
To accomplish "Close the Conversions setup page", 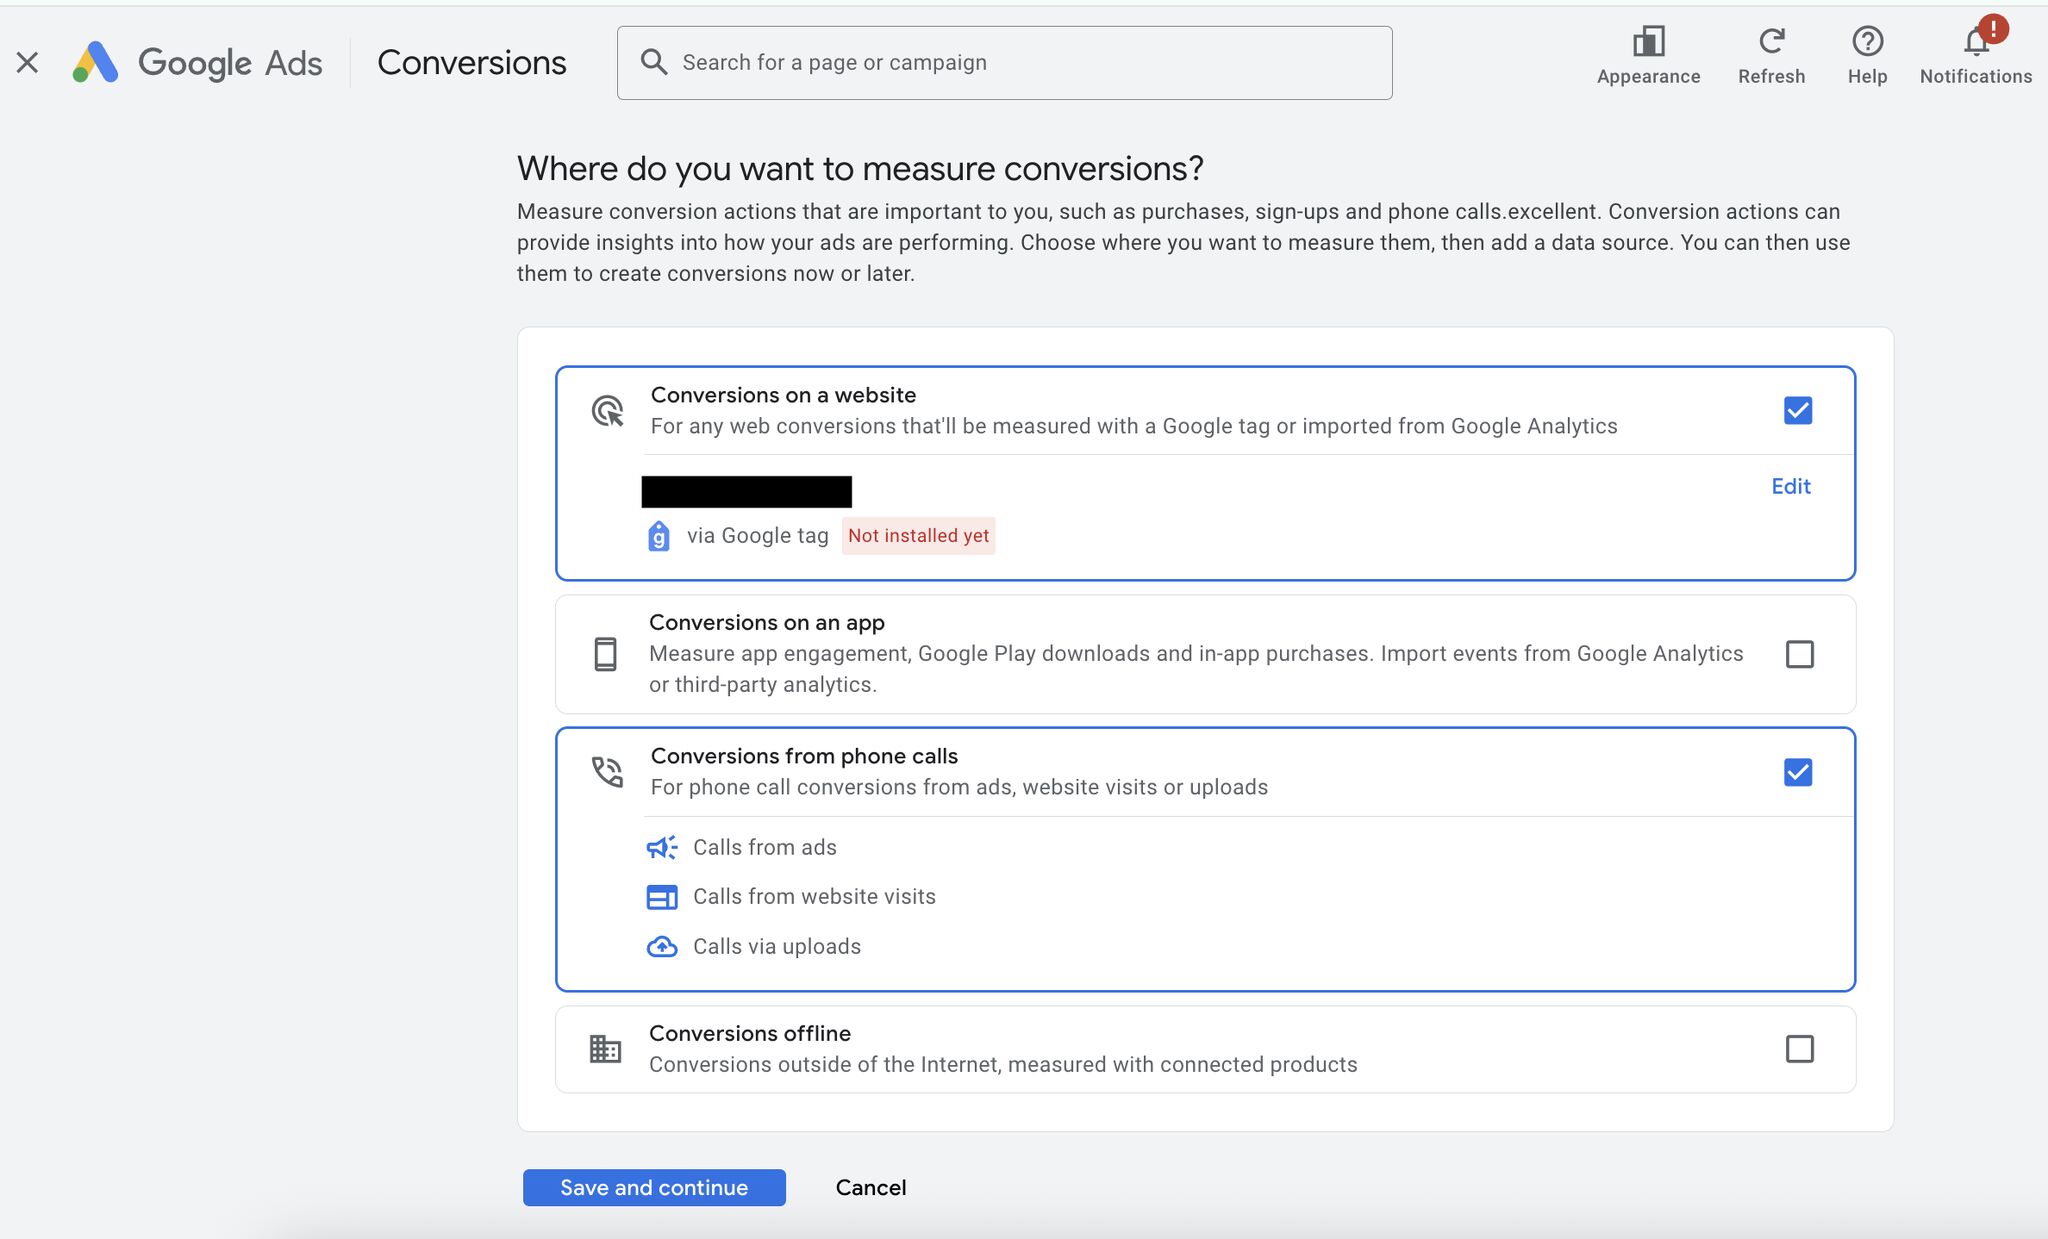I will pos(28,63).
